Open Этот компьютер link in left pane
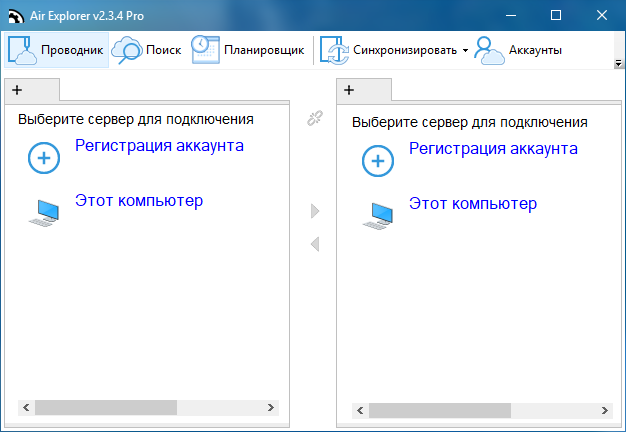The width and height of the screenshot is (626, 432). point(139,200)
